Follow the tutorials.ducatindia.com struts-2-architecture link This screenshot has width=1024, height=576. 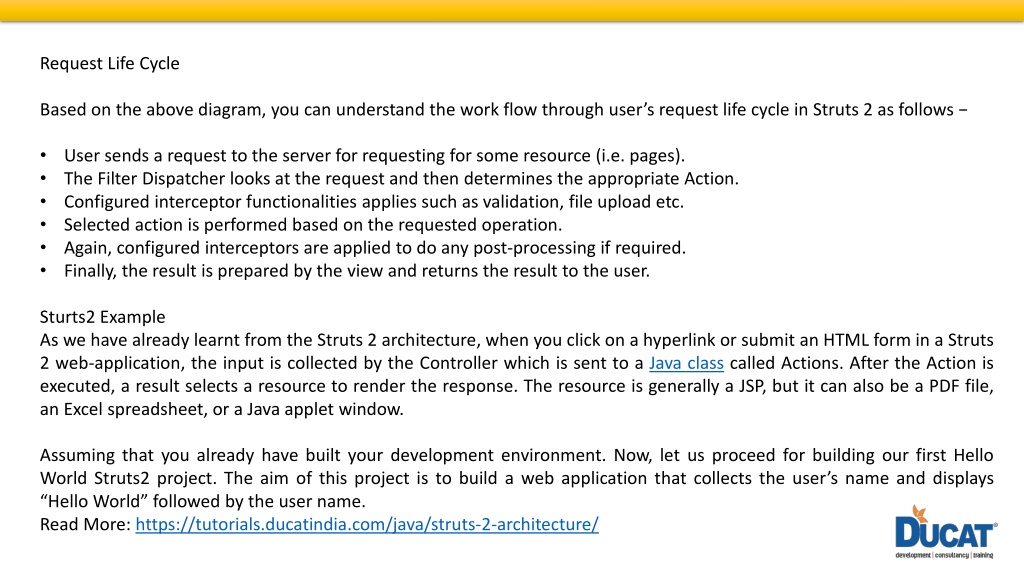click(367, 524)
